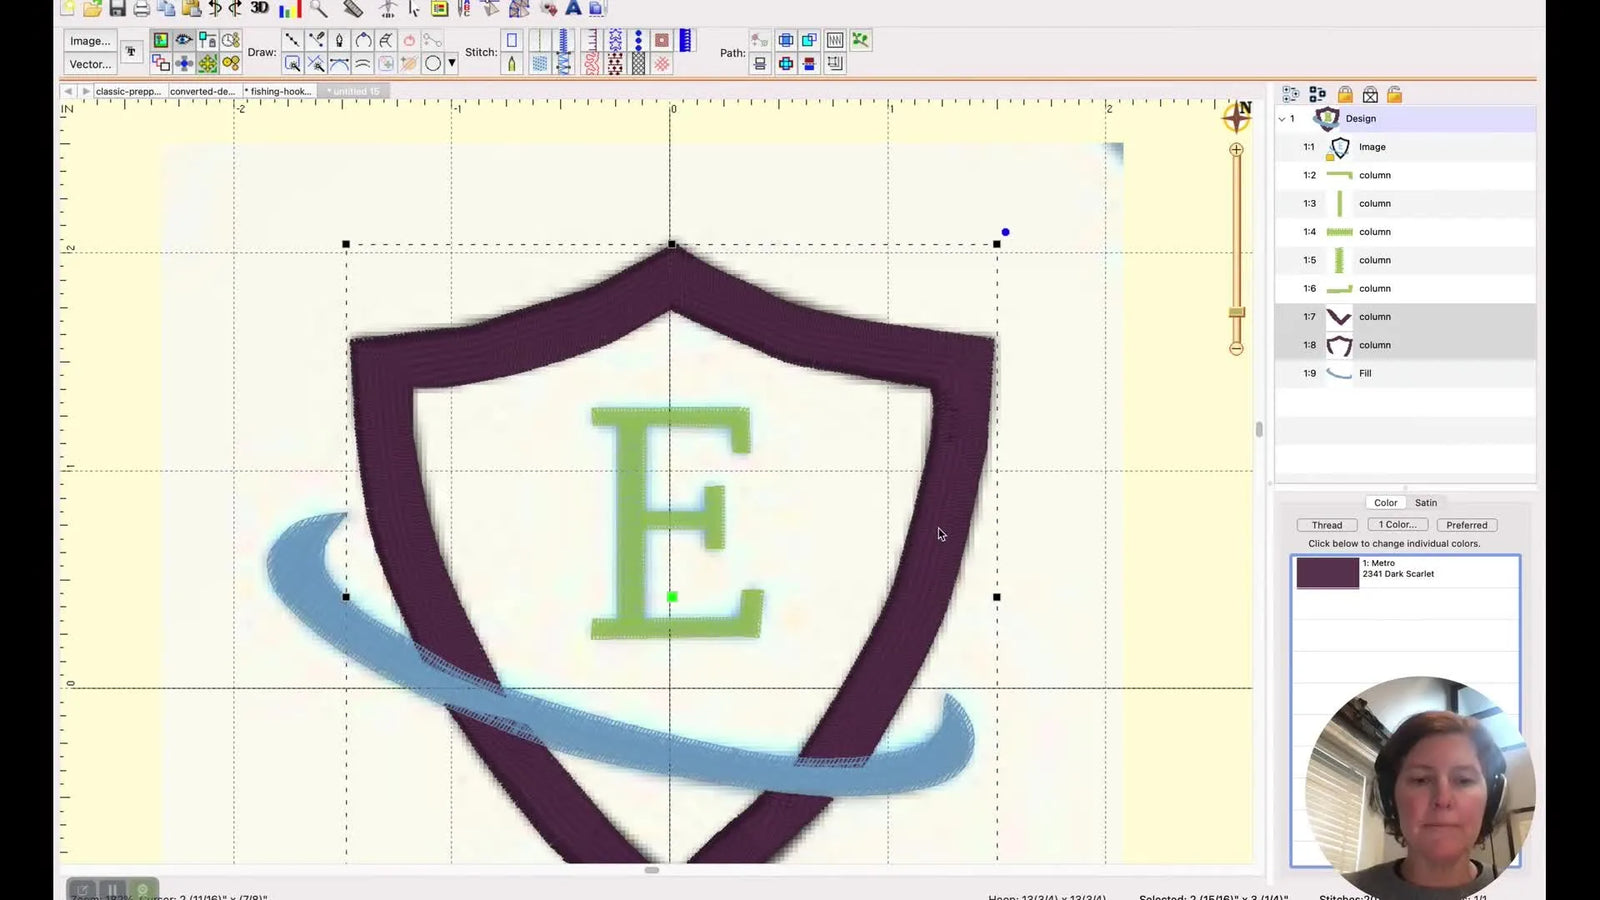The width and height of the screenshot is (1600, 900).
Task: Choose the Circle draw tool
Action: (432, 63)
